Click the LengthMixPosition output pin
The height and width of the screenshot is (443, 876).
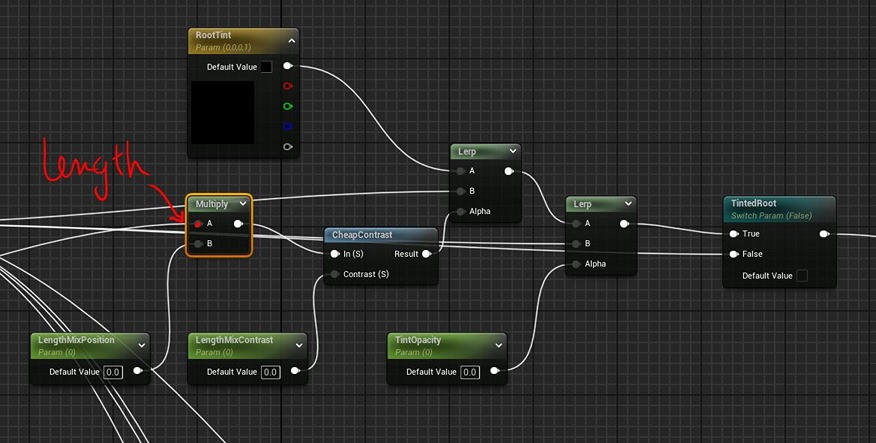pyautogui.click(x=137, y=370)
